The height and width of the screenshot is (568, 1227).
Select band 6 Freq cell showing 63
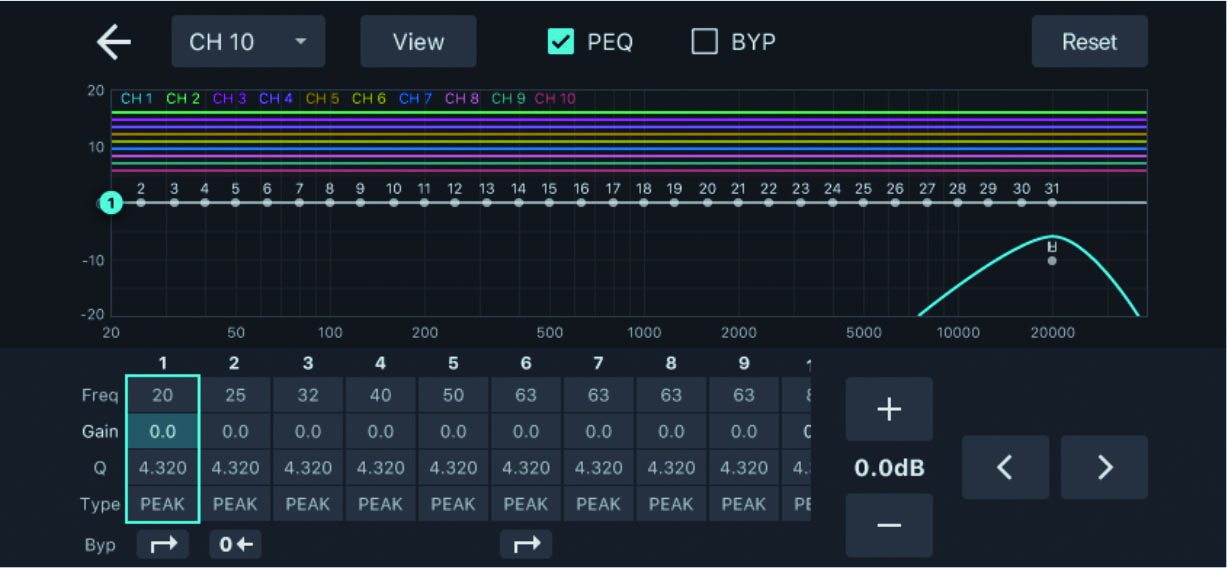click(x=526, y=395)
